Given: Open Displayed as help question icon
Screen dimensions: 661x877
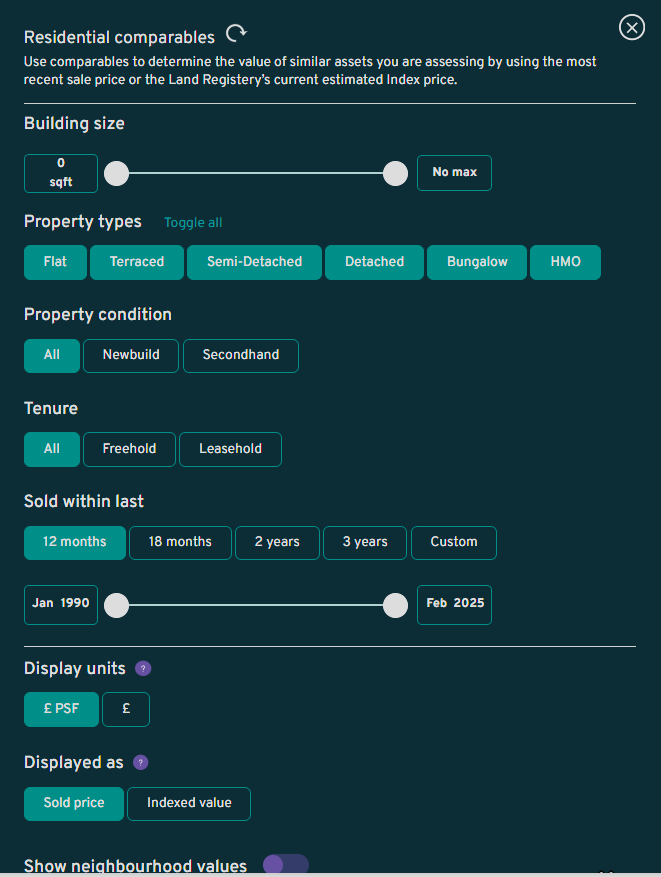Looking at the screenshot, I should (141, 762).
